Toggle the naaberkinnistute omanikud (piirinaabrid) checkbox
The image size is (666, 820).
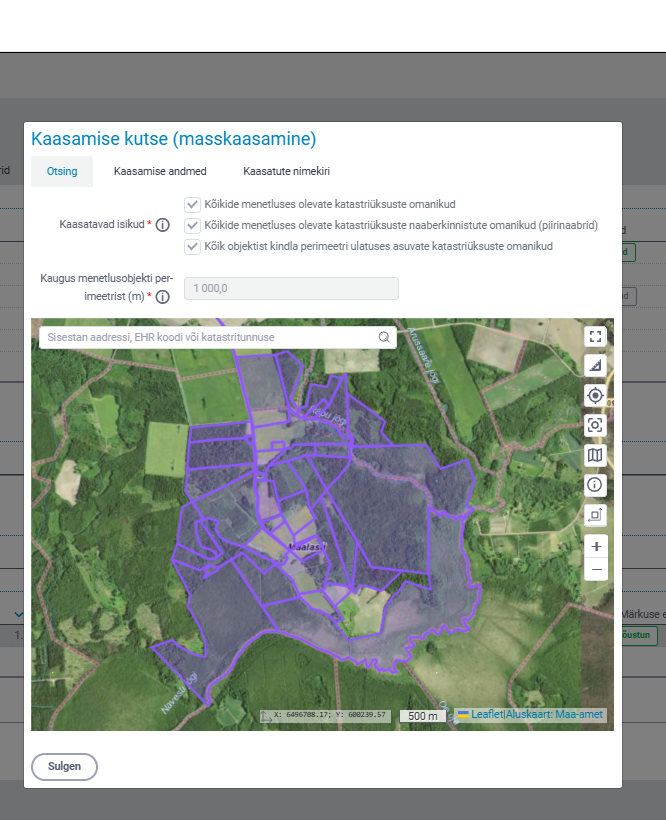click(192, 225)
